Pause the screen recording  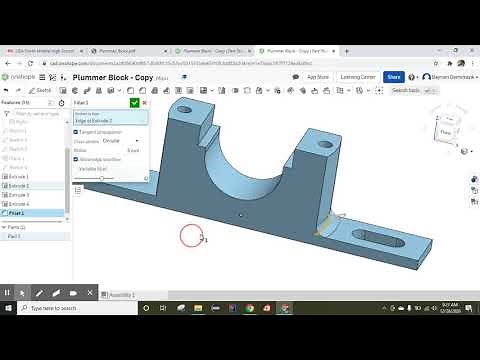click(x=7, y=293)
